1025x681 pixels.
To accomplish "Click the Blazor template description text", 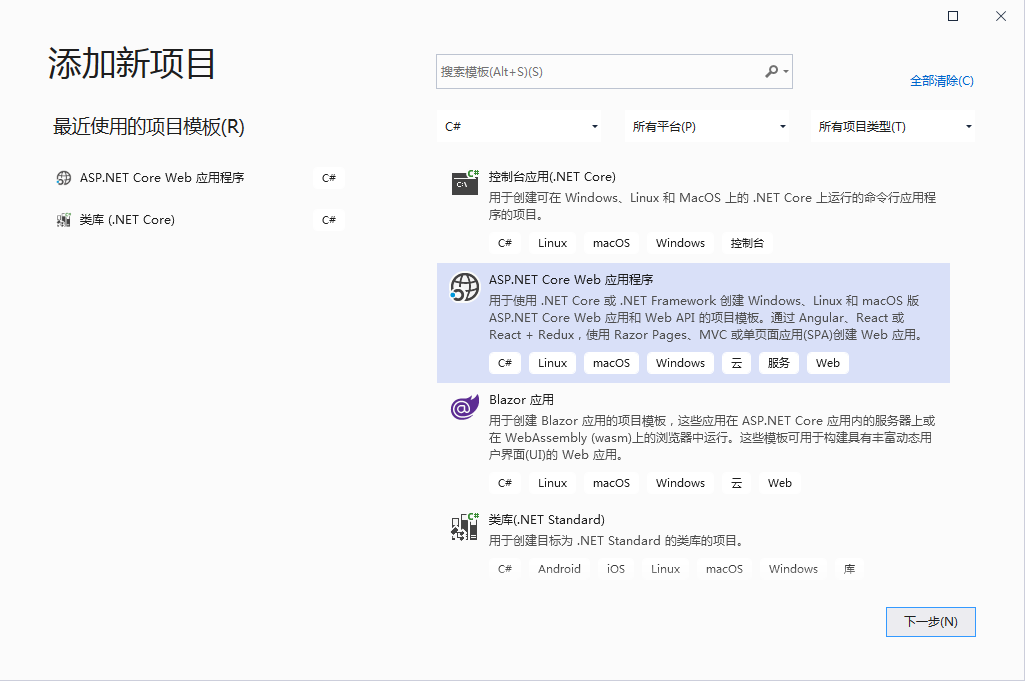I will coord(712,437).
